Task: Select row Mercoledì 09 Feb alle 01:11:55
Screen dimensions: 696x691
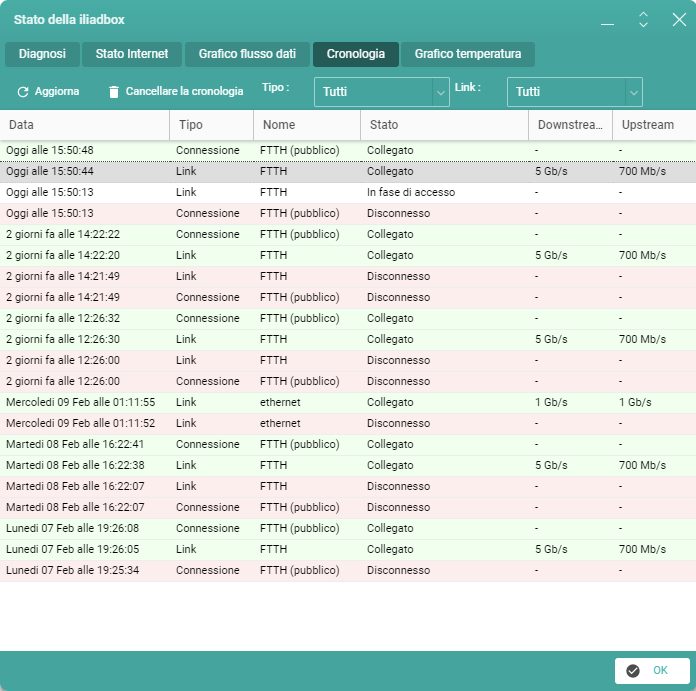Action: pos(348,402)
